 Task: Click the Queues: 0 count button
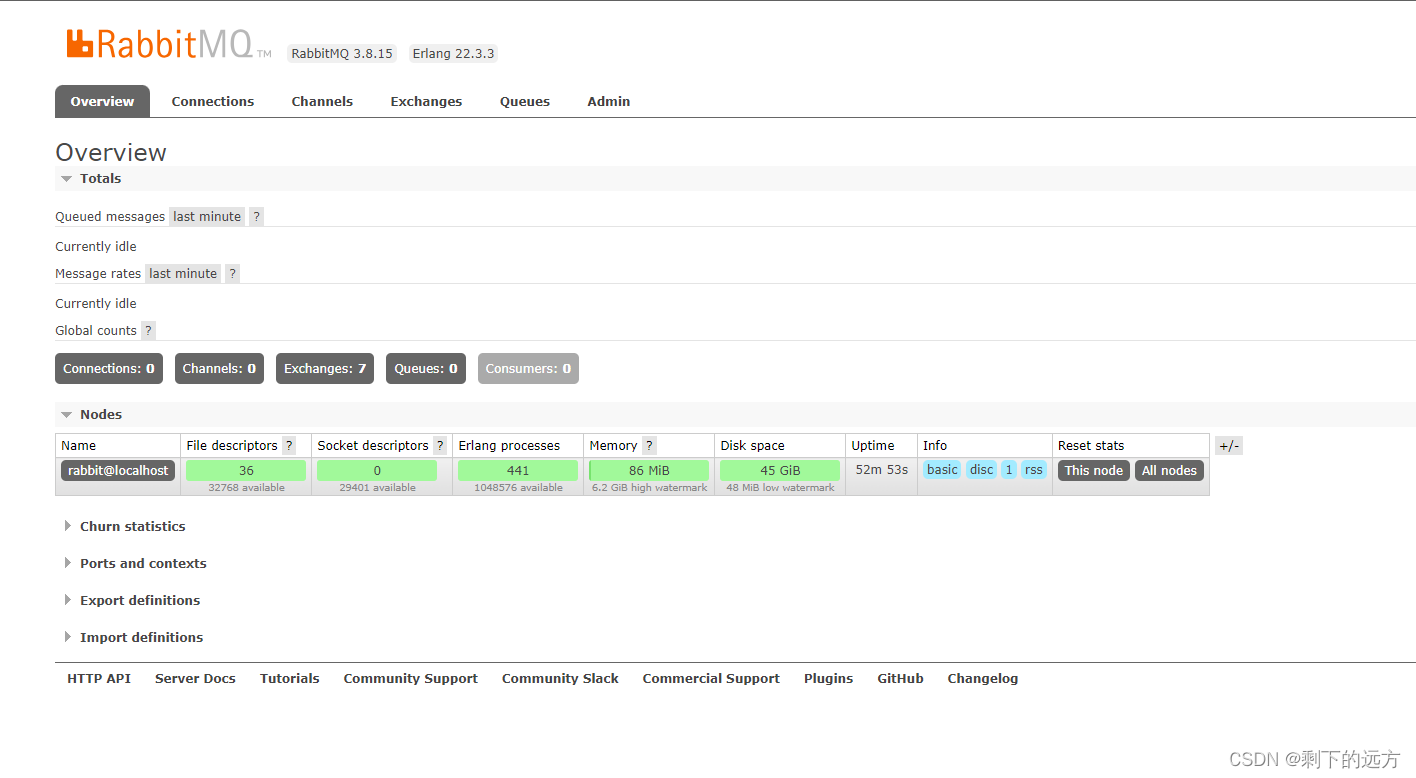(426, 368)
